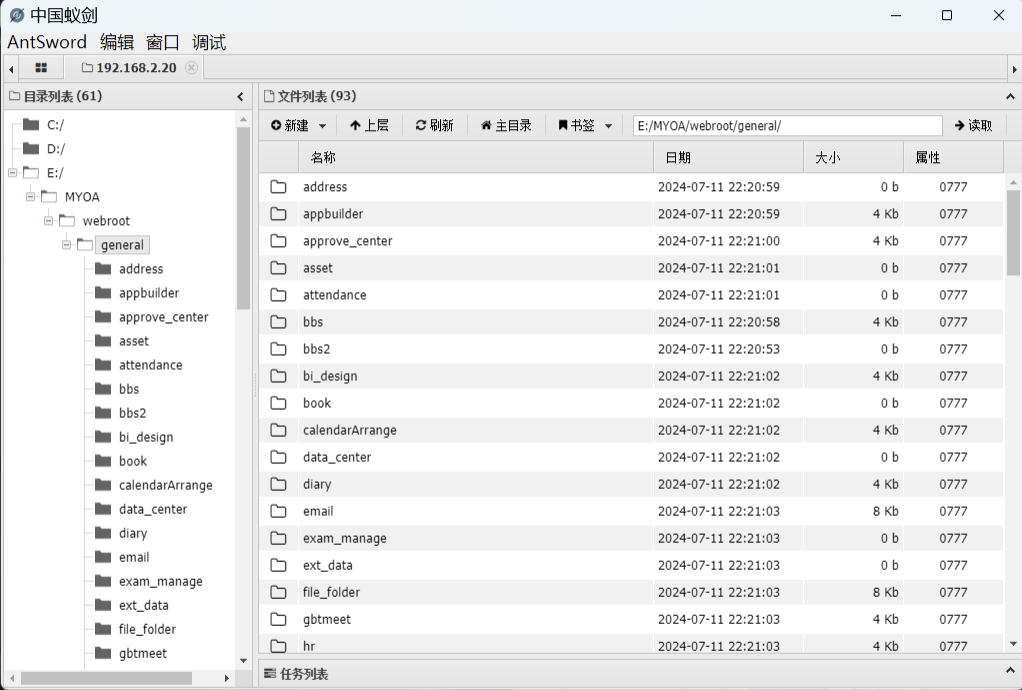The image size is (1022, 690).
Task: Select exam_manage in directory tree
Action: (160, 581)
